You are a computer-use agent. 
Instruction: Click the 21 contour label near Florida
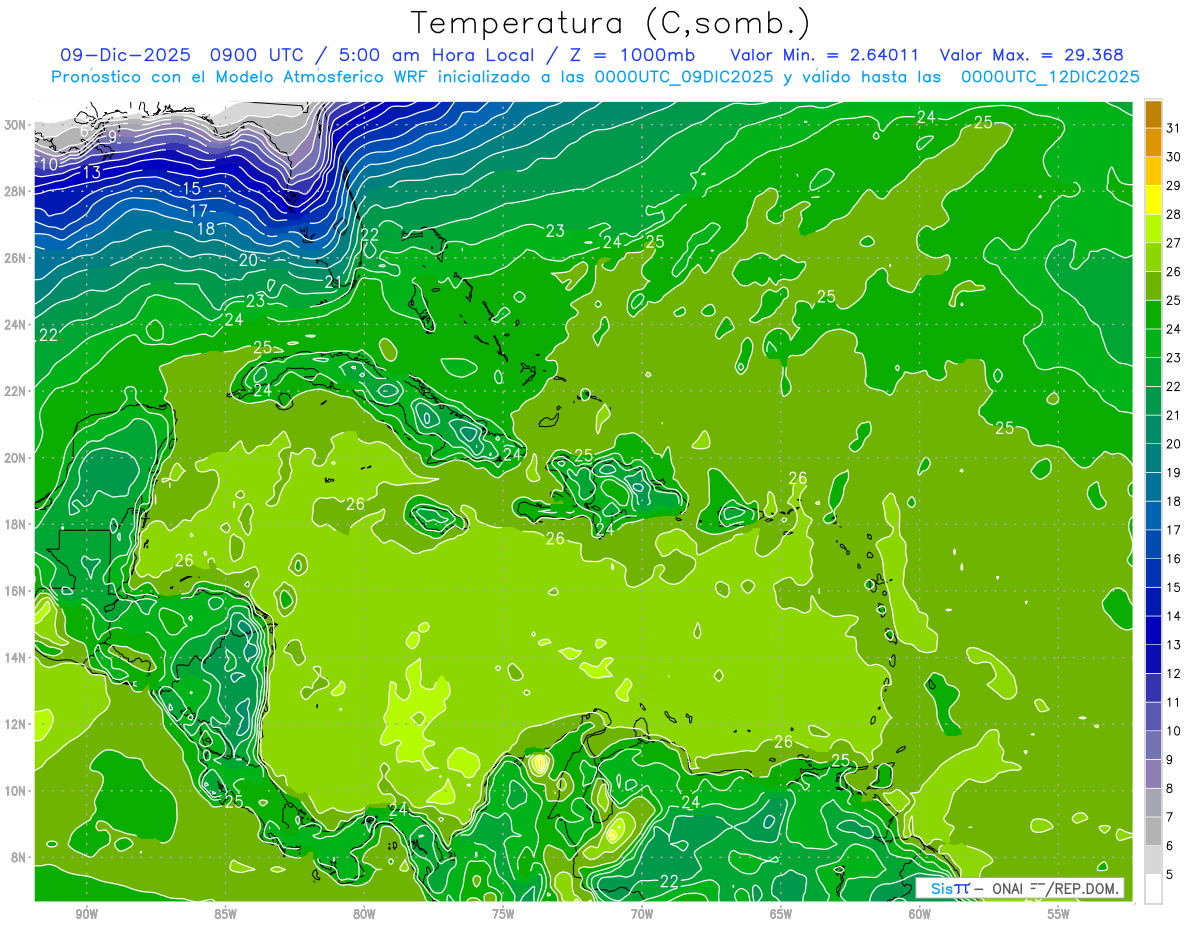334,282
